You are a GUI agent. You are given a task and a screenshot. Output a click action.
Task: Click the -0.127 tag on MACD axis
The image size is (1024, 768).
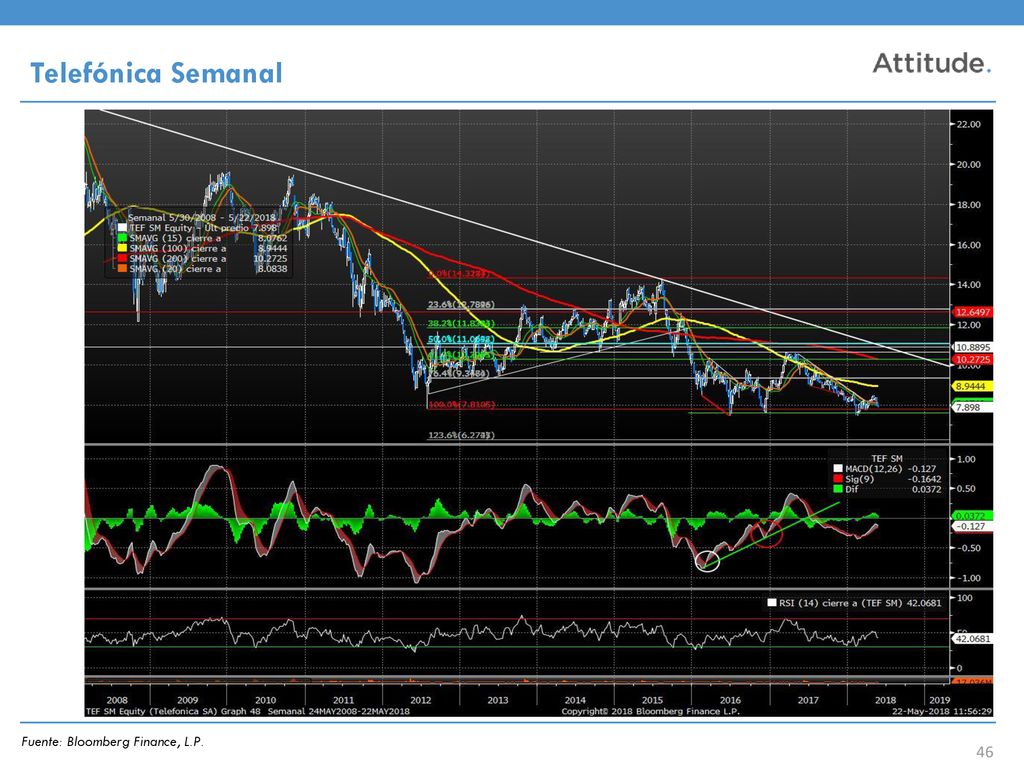(973, 526)
